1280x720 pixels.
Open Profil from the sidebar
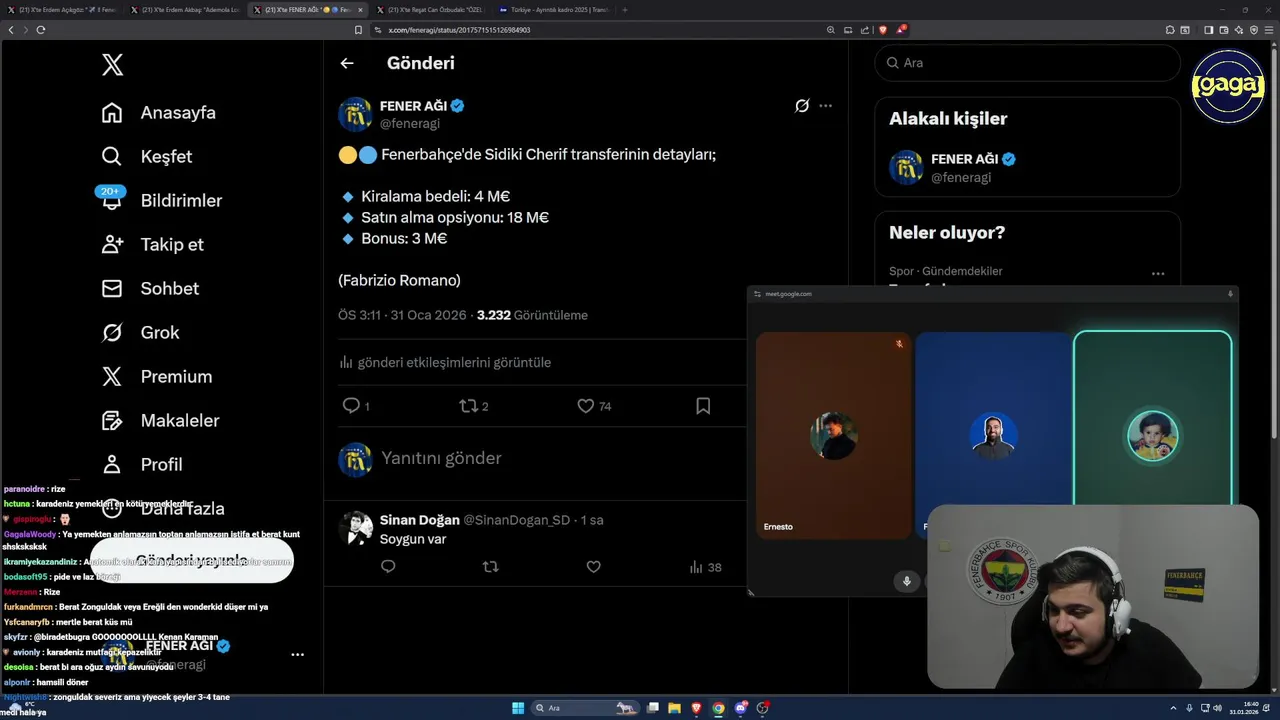(x=142, y=465)
